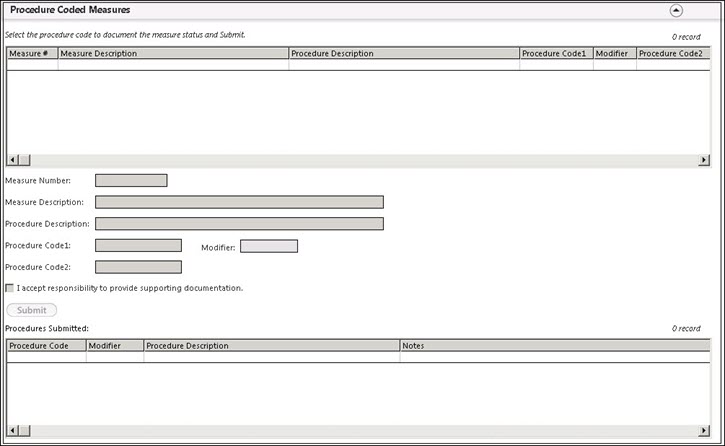Click the Procedure Code1 field

point(138,245)
